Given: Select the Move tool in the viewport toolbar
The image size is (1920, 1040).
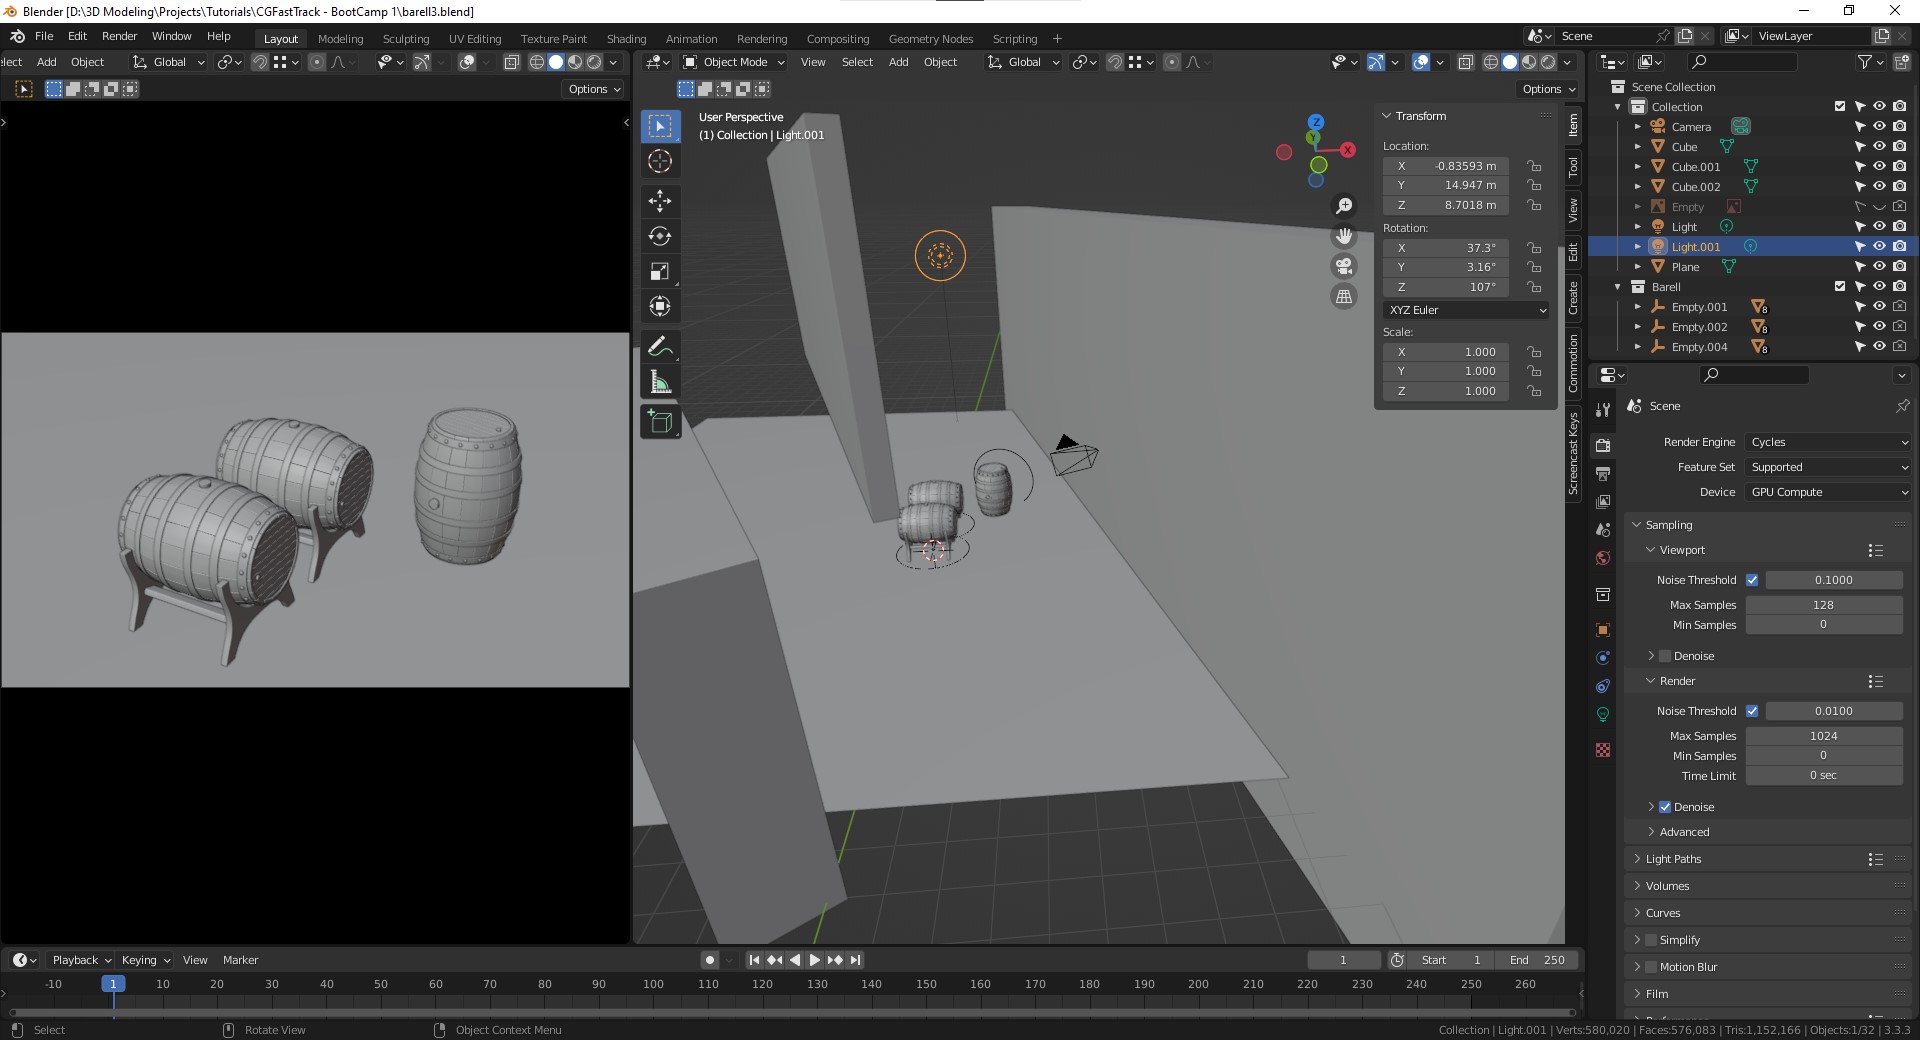Looking at the screenshot, I should pos(660,201).
